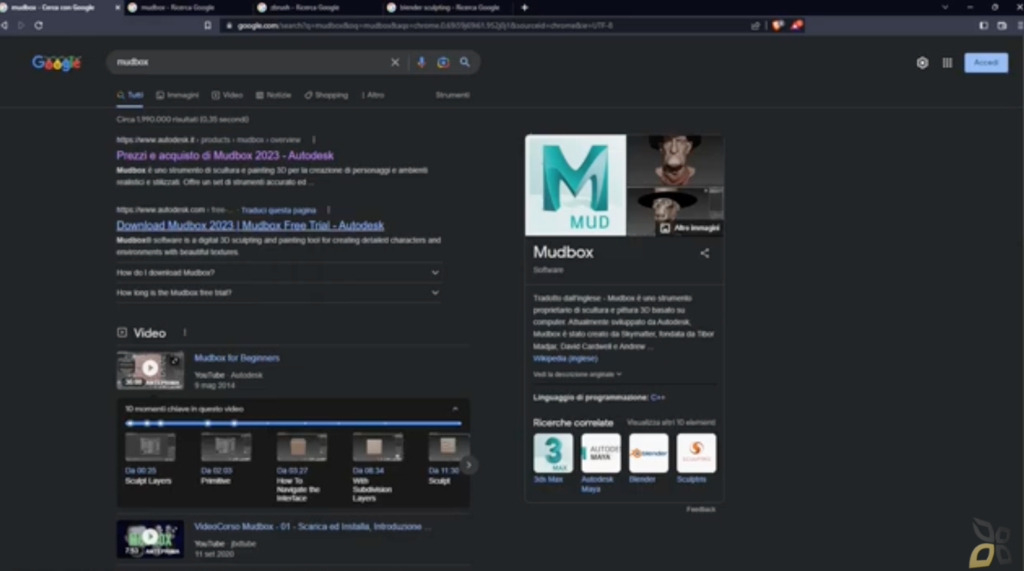Collapse the 10 momenti chiave section
Viewport: 1024px width, 571px height.
(x=455, y=409)
